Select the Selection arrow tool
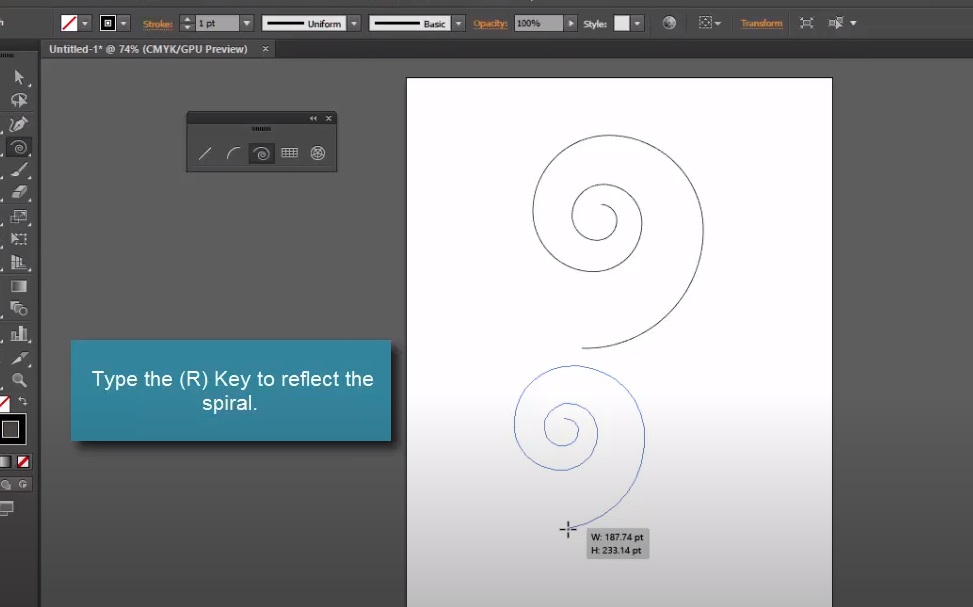 19,77
